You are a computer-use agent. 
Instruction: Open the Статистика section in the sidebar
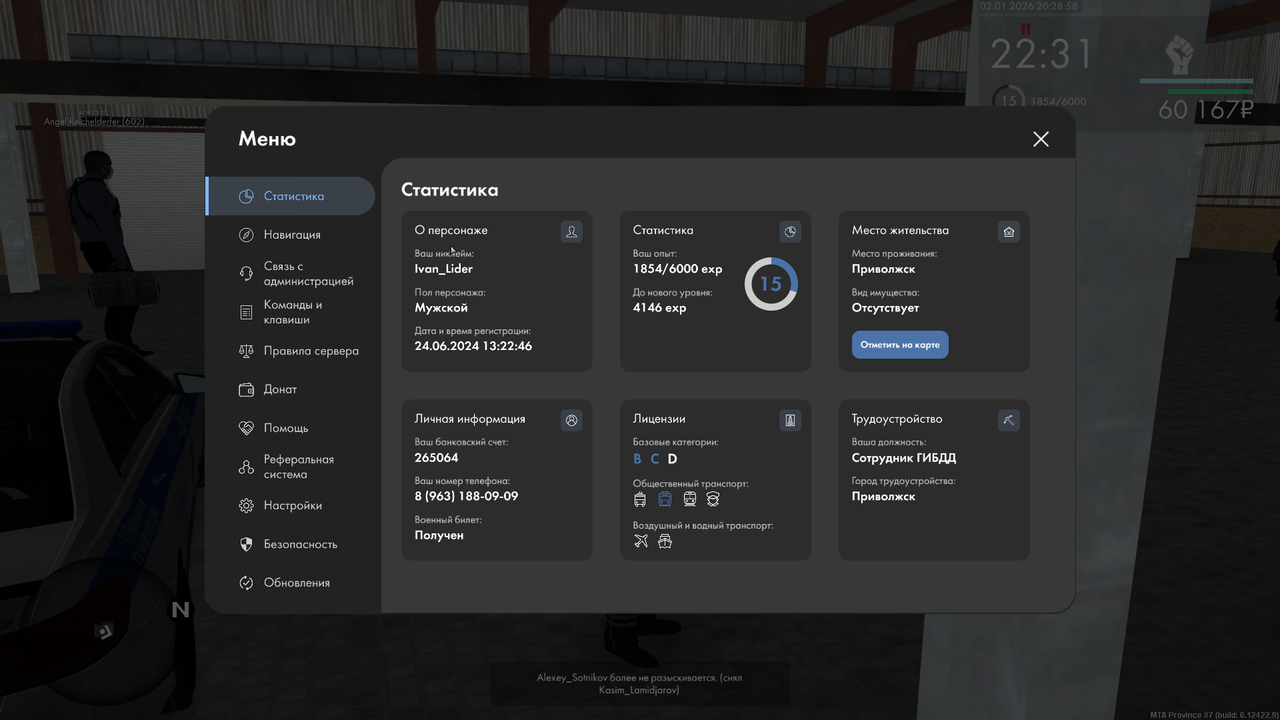click(290, 196)
